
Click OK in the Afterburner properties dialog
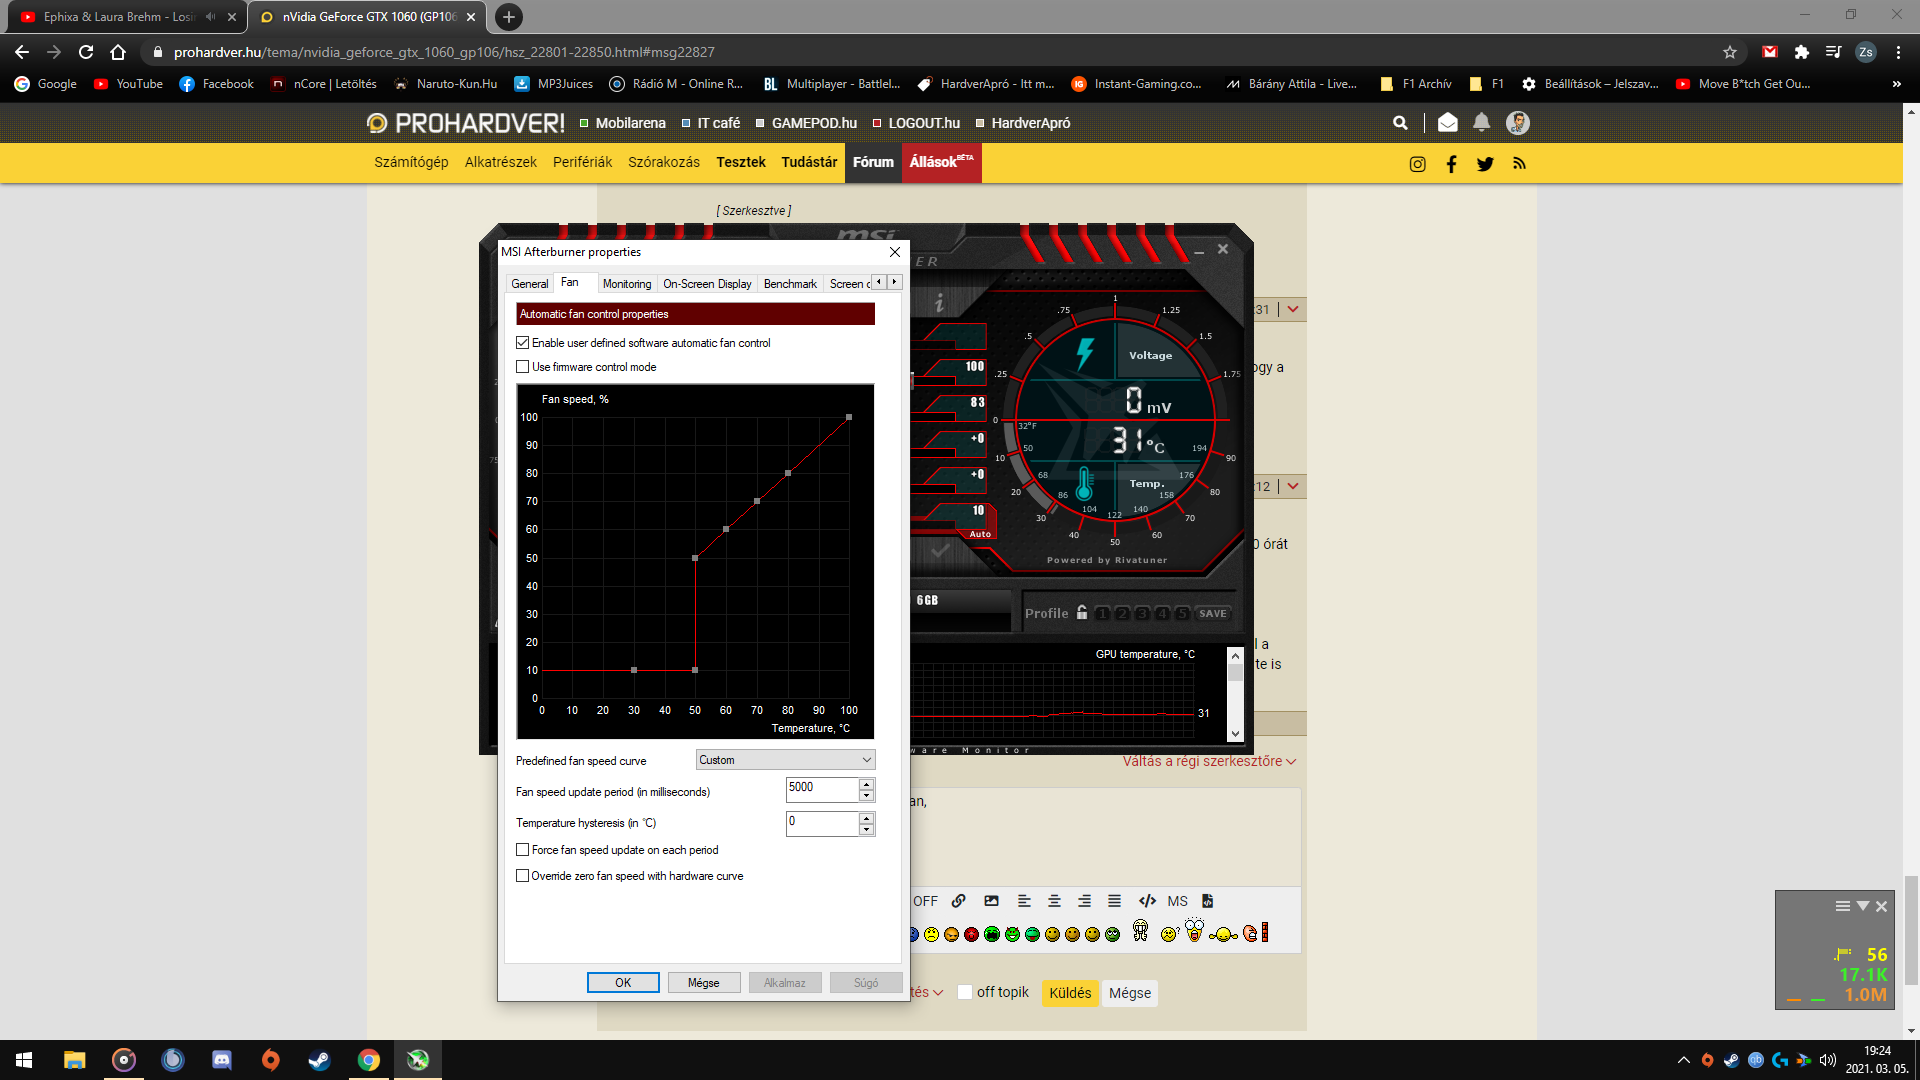[623, 983]
